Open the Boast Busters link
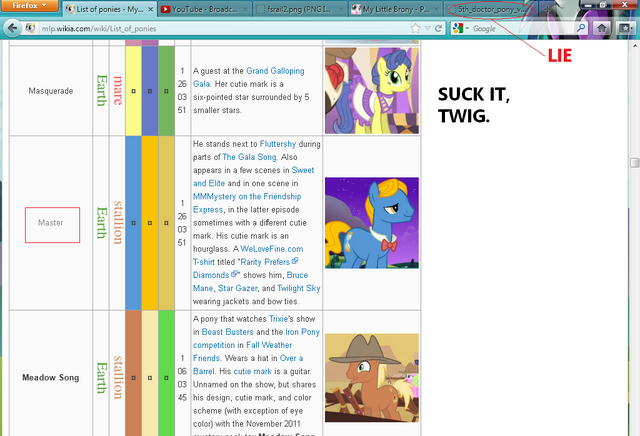Viewport: 640px width, 436px height. click(x=227, y=331)
